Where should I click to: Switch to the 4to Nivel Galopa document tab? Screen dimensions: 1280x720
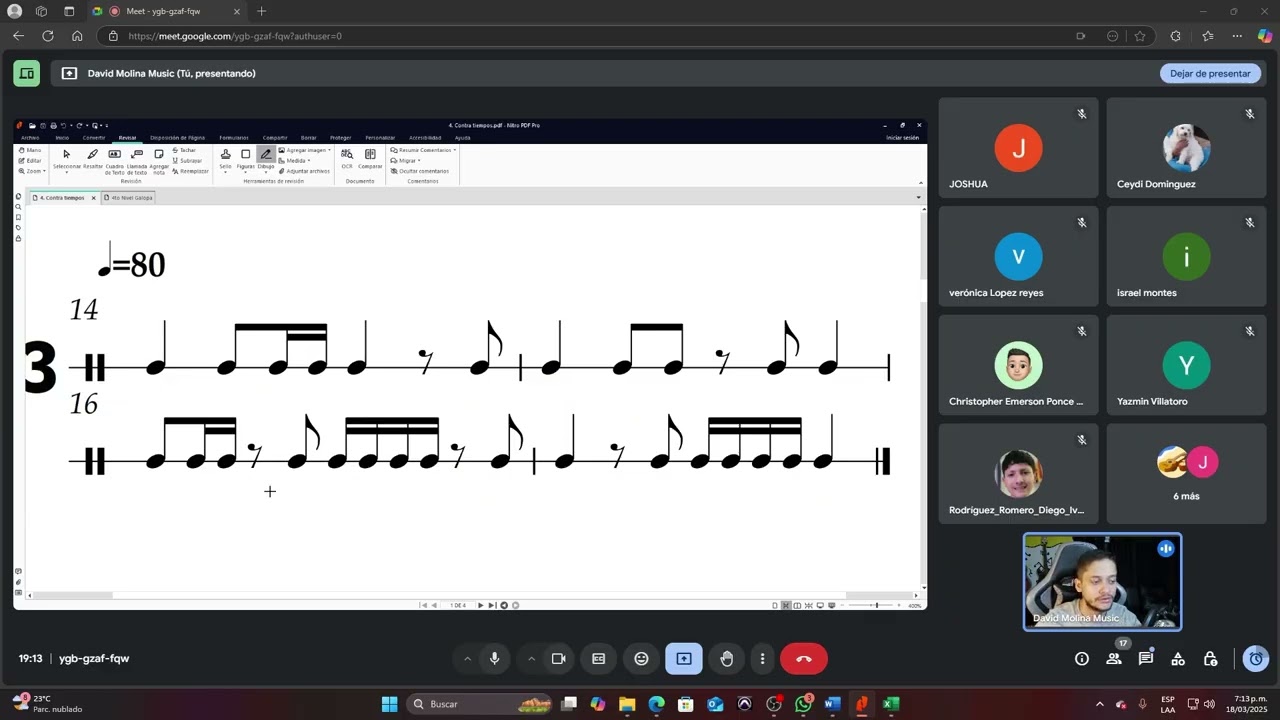[128, 197]
